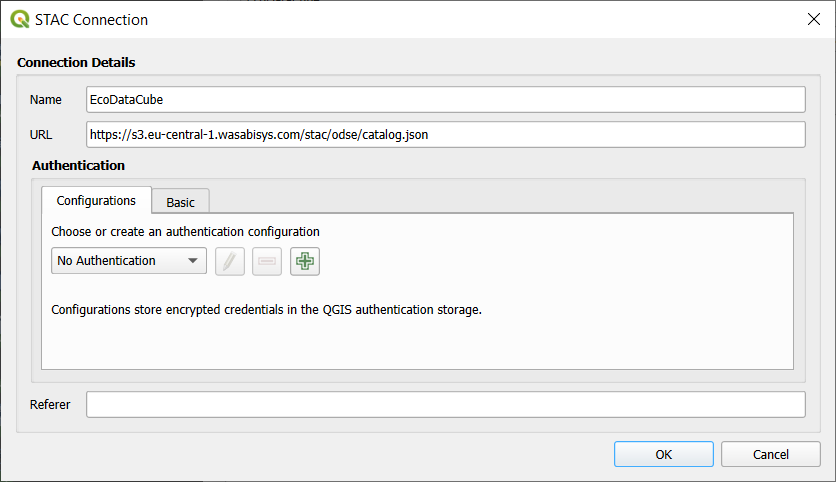Click the empty Referer input field
This screenshot has width=836, height=482.
pyautogui.click(x=445, y=405)
